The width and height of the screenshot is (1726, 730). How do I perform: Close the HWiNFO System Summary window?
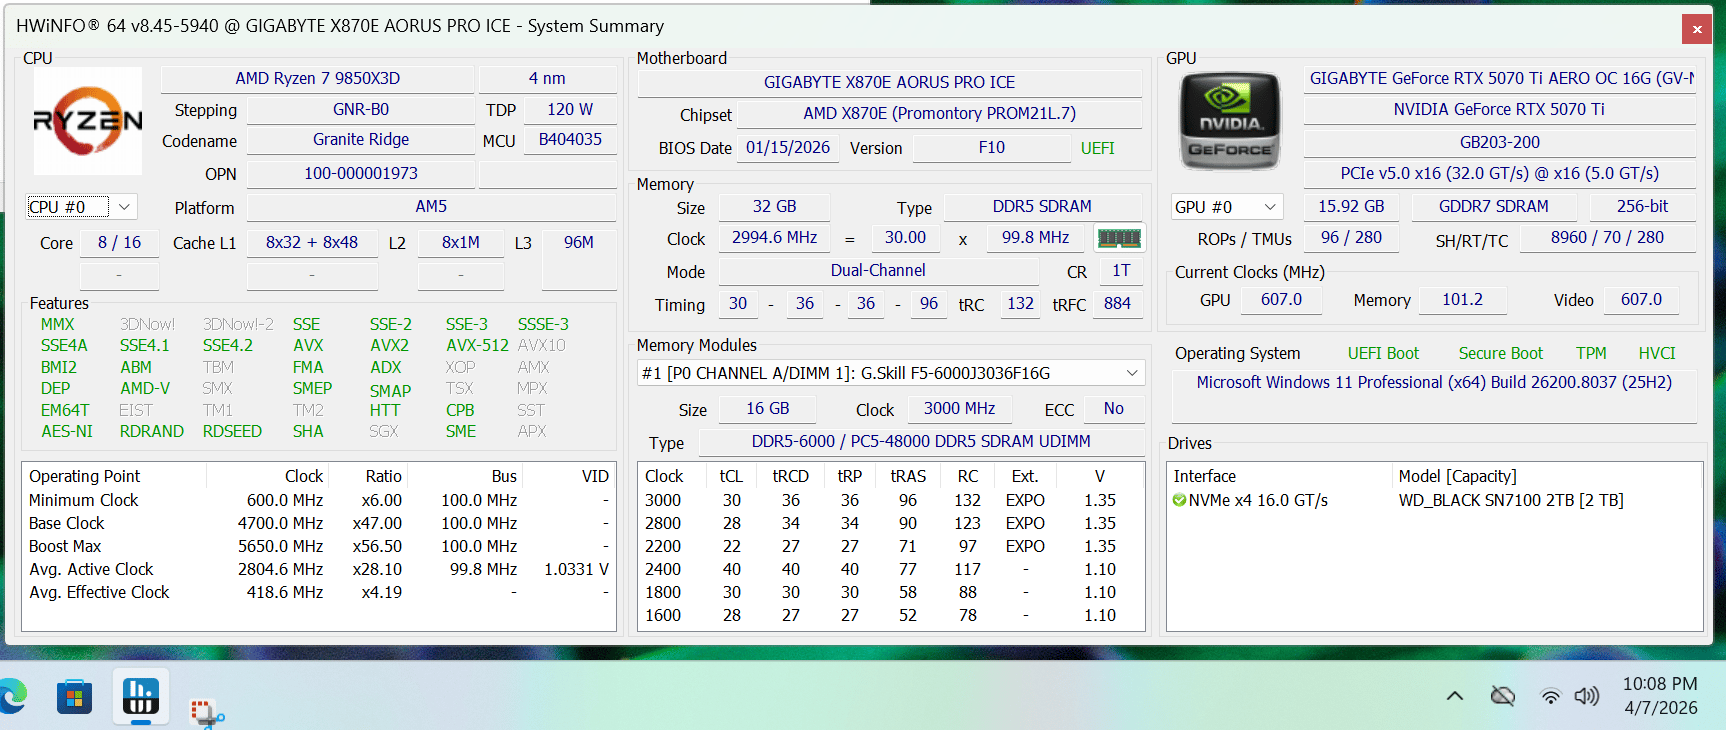(x=1697, y=30)
